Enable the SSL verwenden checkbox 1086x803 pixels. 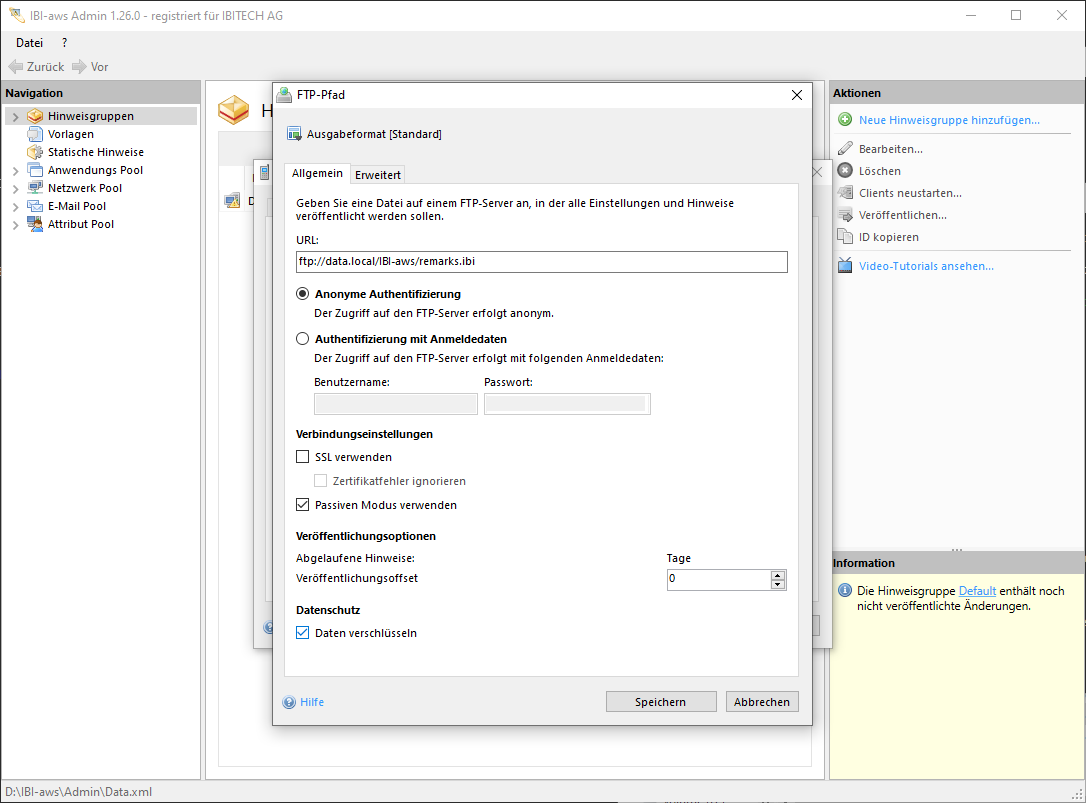[x=303, y=457]
